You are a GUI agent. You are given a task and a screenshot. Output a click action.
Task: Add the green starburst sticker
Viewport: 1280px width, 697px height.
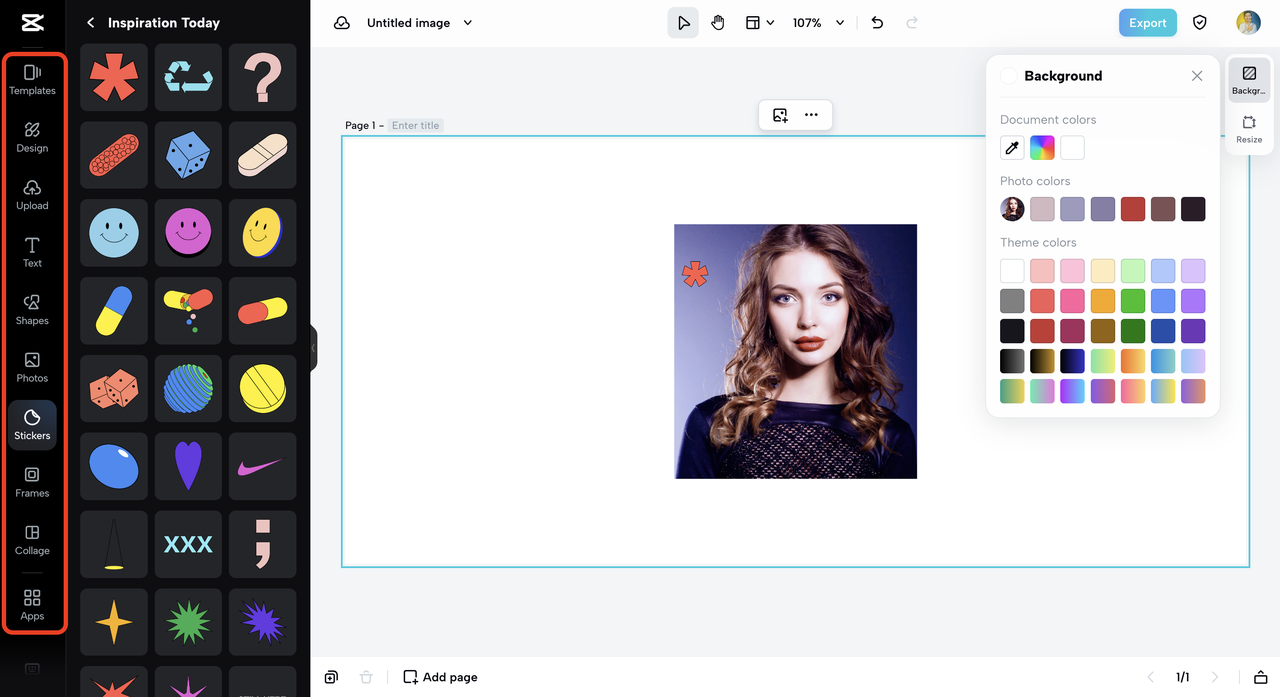pos(188,622)
